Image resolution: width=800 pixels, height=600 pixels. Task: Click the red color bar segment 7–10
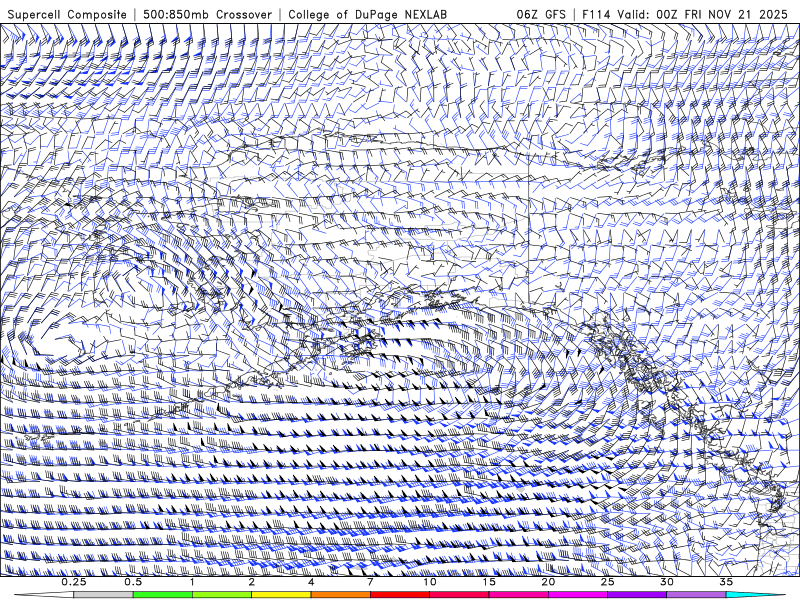[399, 595]
